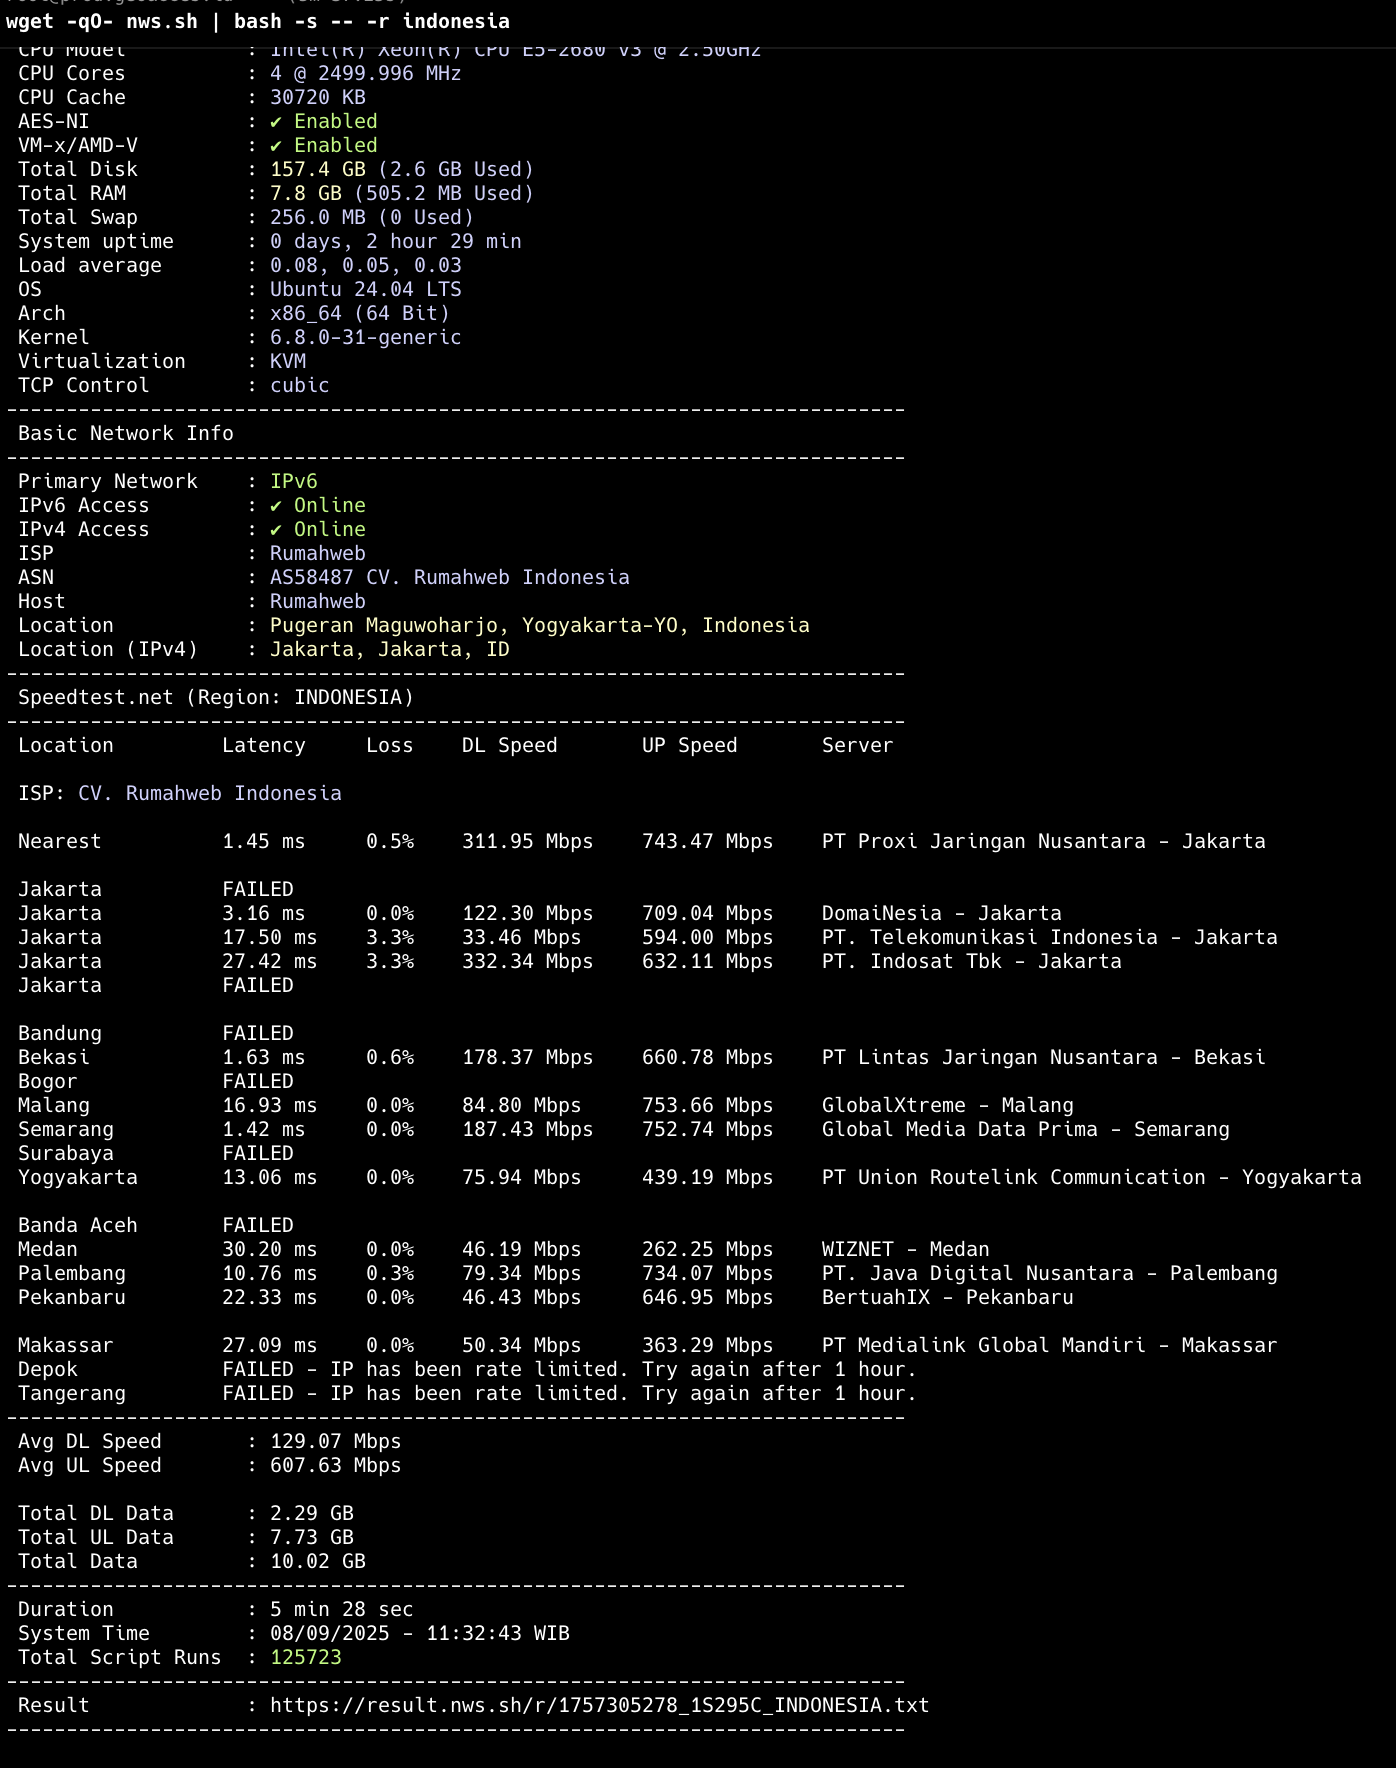Click the Bandung row FAILED status
The width and height of the screenshot is (1396, 1768).
258,1033
